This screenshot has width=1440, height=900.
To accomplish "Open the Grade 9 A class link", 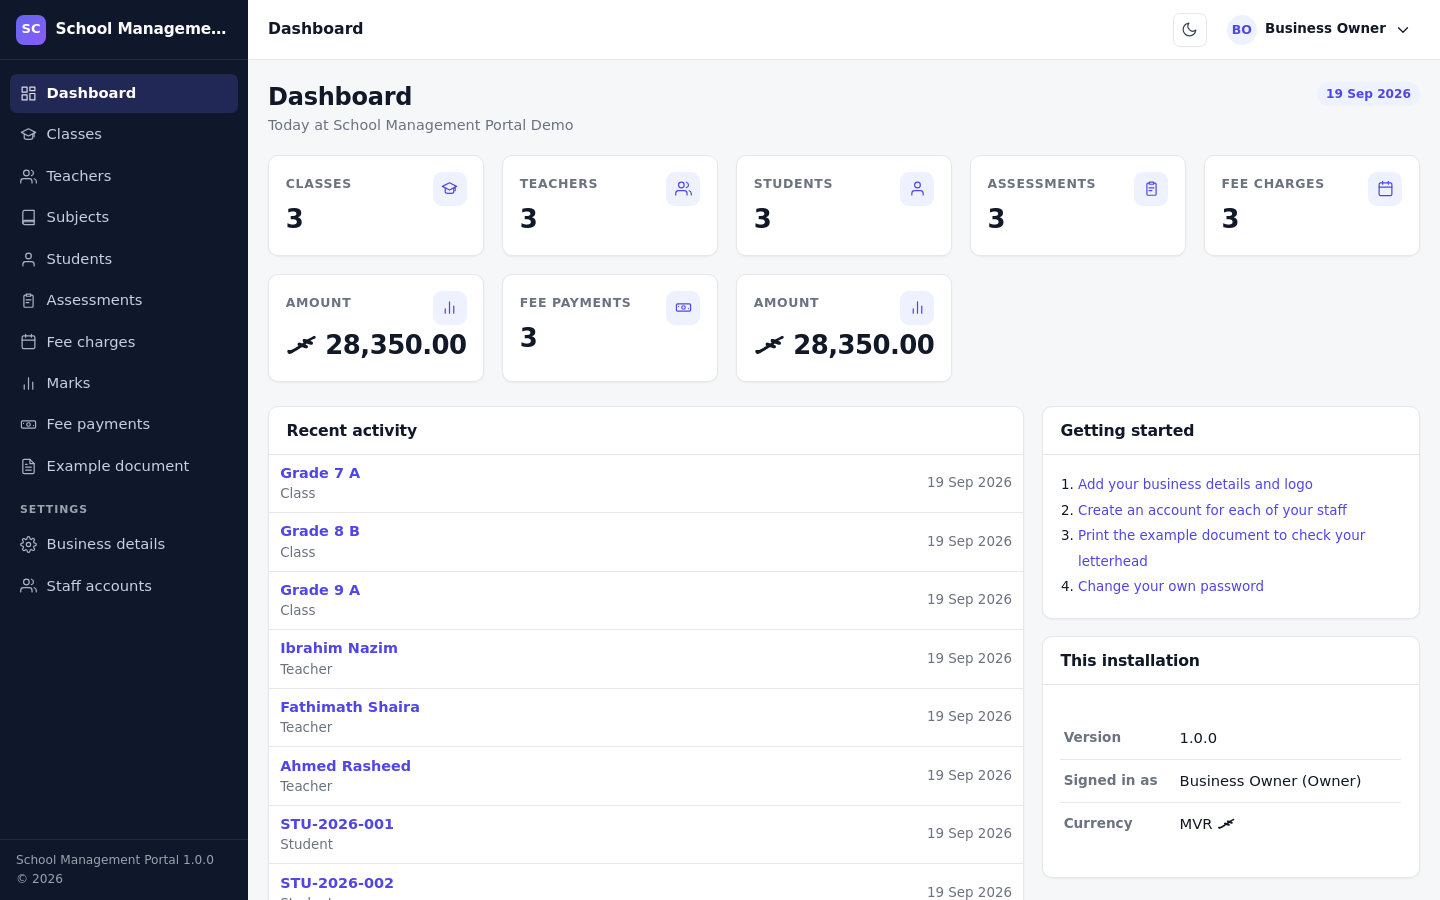I will click(320, 590).
